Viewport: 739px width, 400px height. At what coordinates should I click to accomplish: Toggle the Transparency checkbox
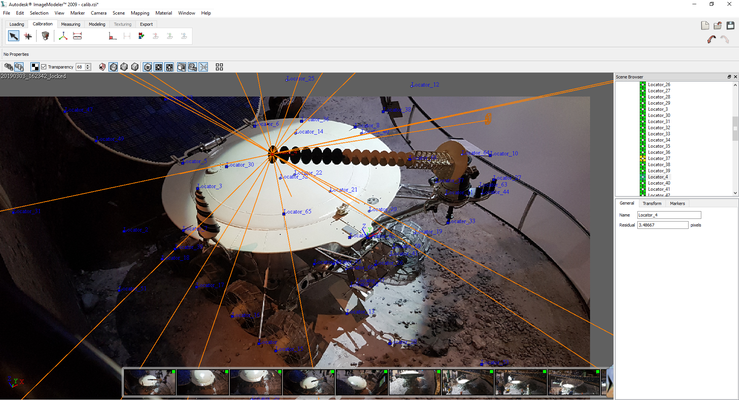click(44, 67)
